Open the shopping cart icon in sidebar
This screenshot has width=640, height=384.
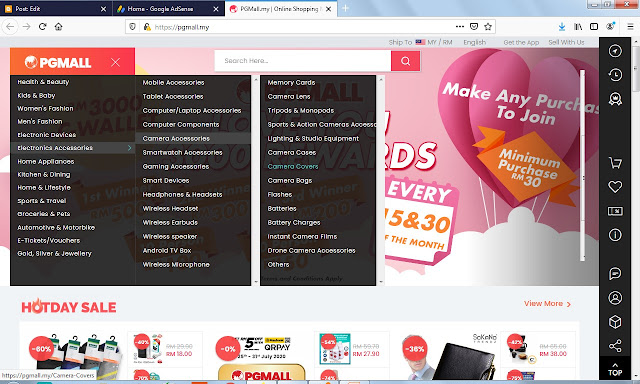point(615,163)
